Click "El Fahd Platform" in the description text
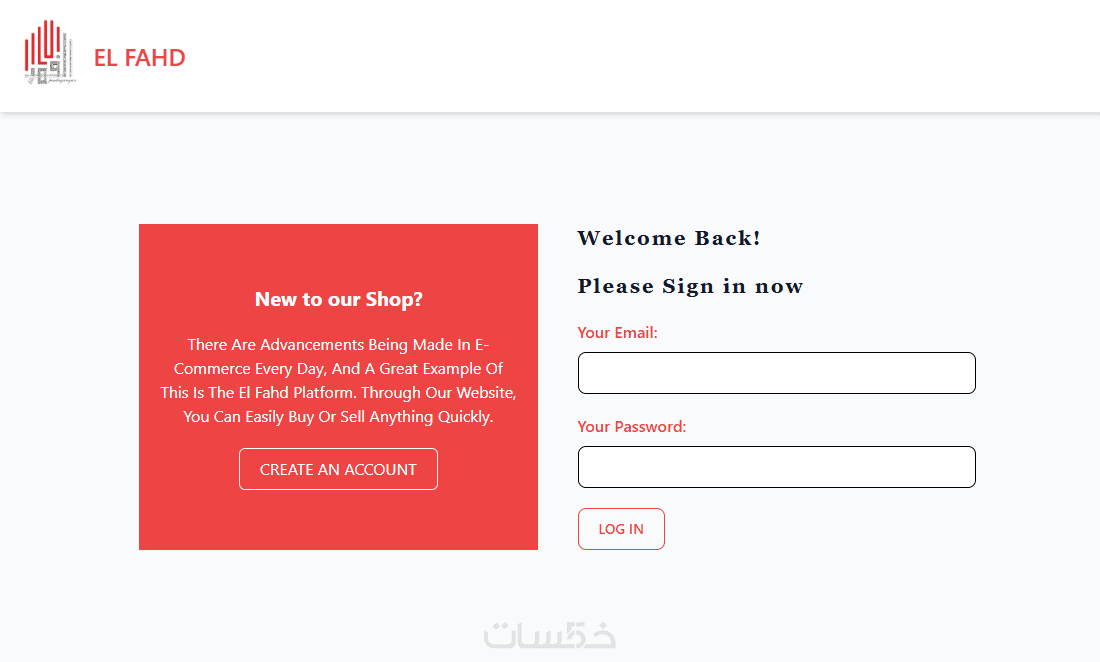This screenshot has height=662, width=1100. [x=297, y=393]
